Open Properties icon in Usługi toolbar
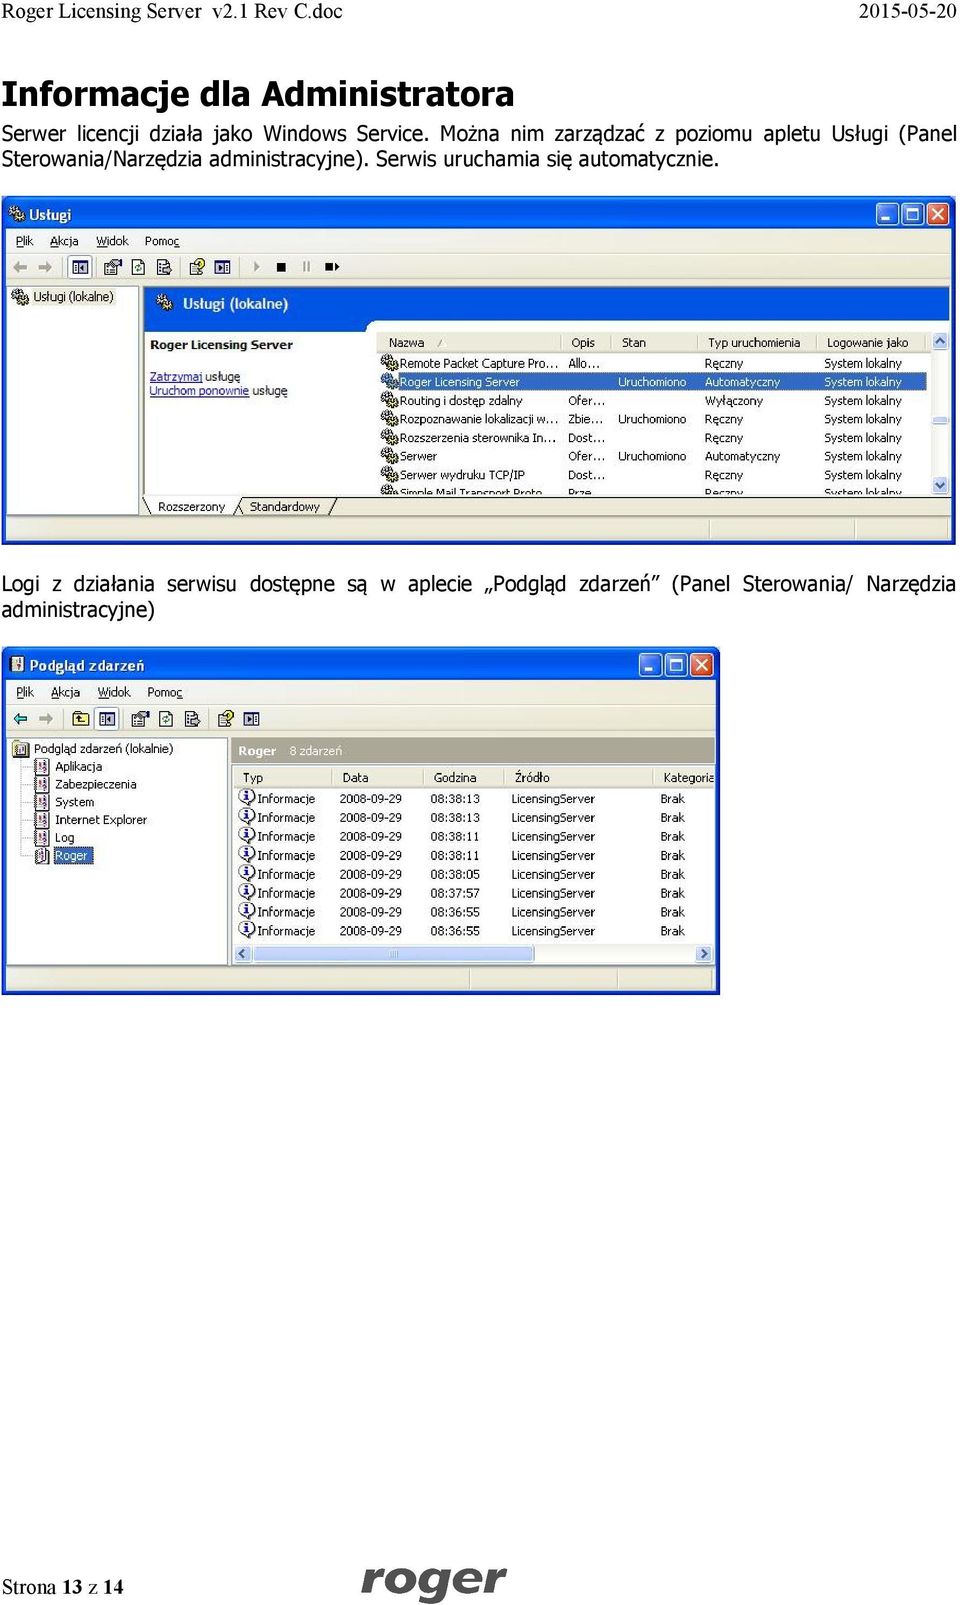 [112, 267]
